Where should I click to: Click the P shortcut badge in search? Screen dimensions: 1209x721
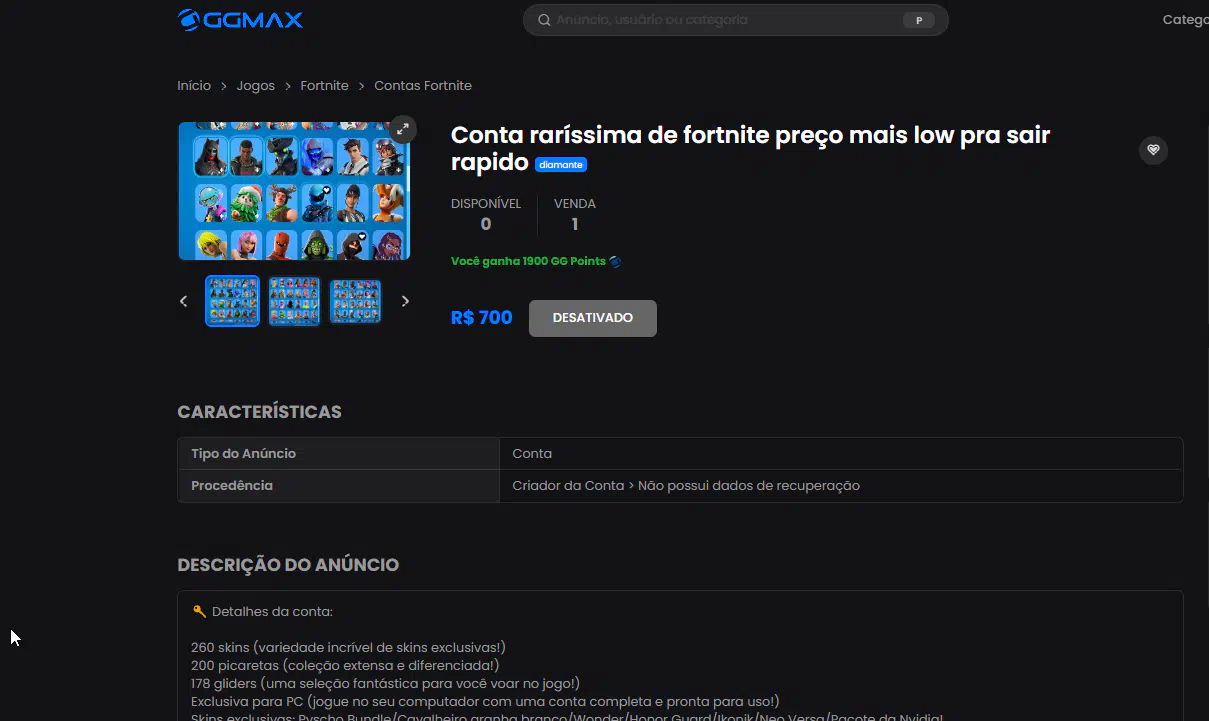918,20
